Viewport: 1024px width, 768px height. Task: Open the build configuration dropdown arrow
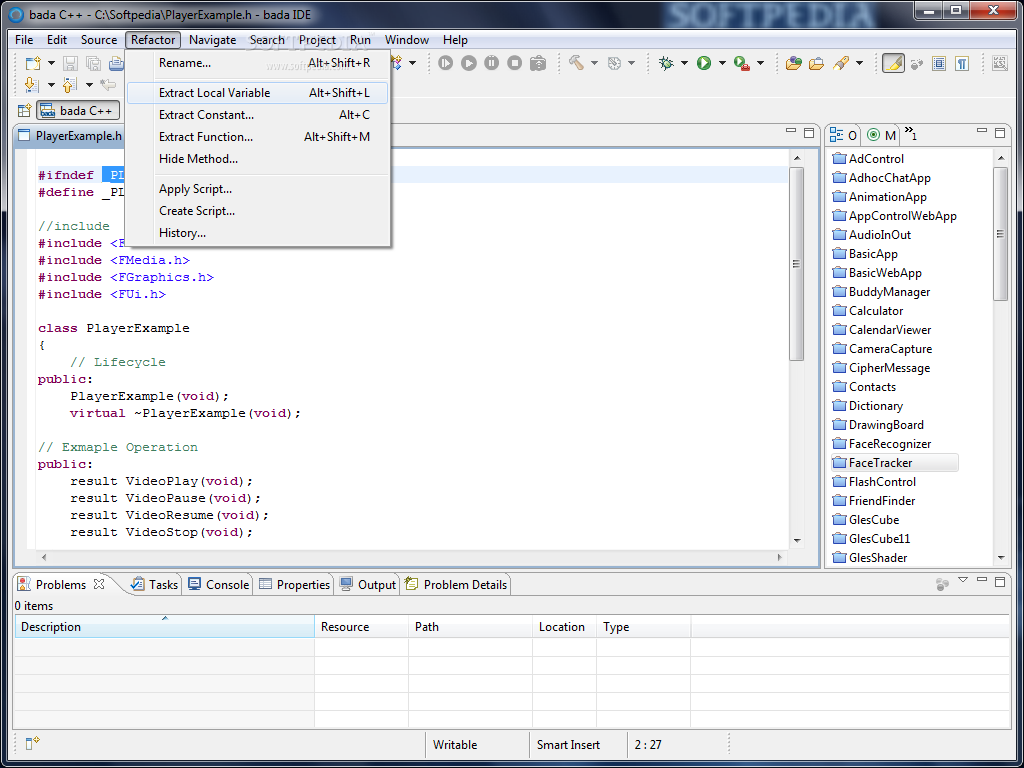(632, 63)
